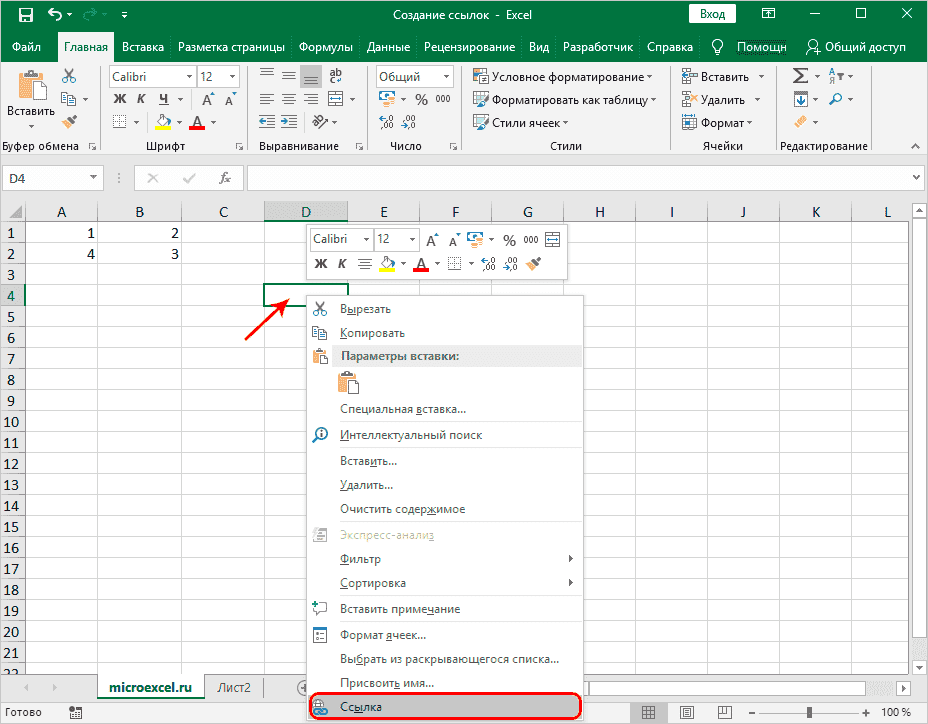Click percent format icon in mini toolbar
This screenshot has width=928, height=724.
tap(509, 240)
